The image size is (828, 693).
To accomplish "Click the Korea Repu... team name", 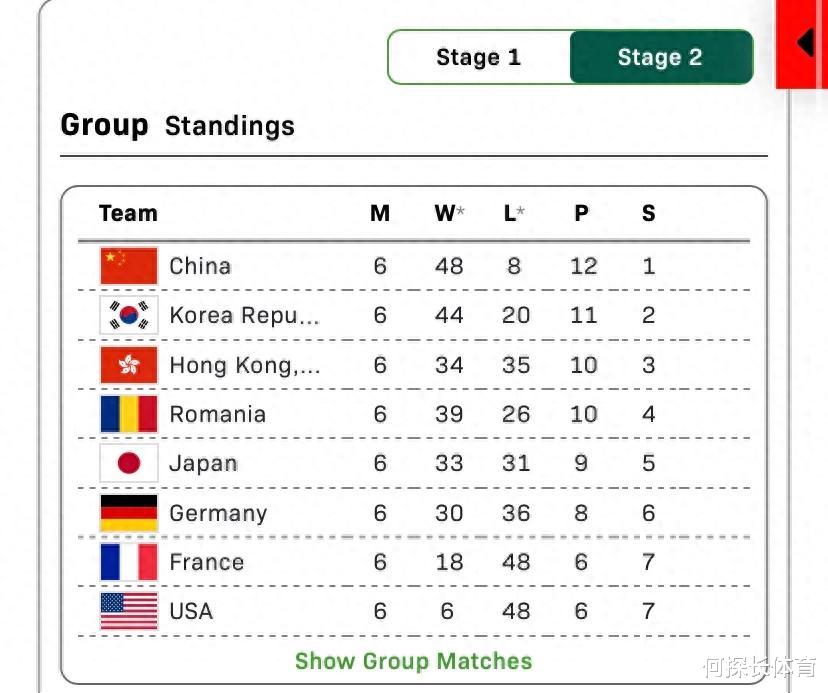I will 244,315.
